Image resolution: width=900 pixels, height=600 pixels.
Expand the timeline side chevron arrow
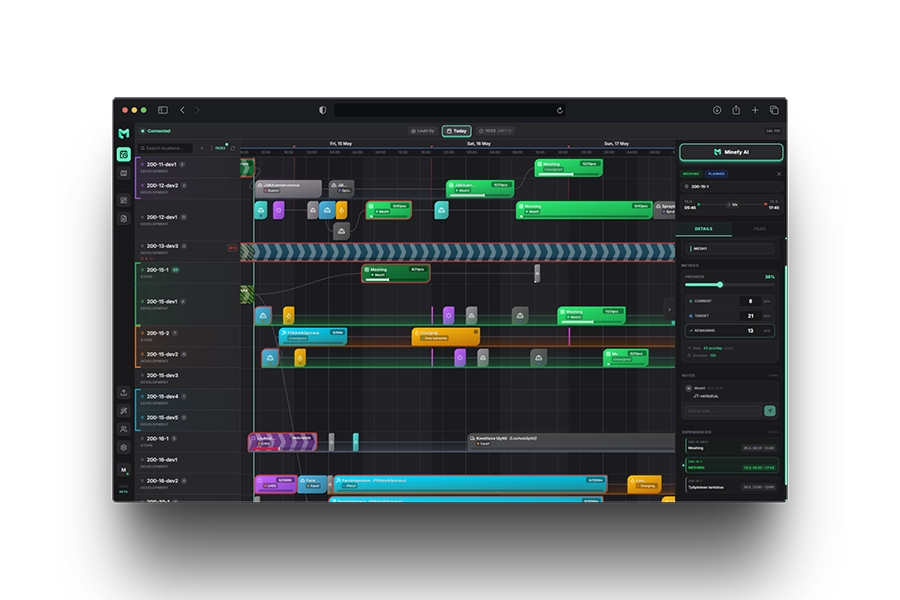click(x=669, y=309)
